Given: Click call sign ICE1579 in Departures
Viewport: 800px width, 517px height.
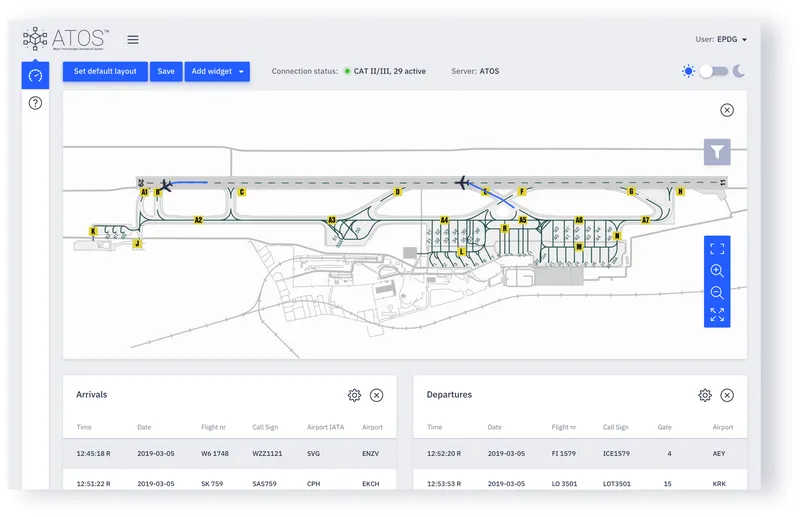Looking at the screenshot, I should (616, 453).
